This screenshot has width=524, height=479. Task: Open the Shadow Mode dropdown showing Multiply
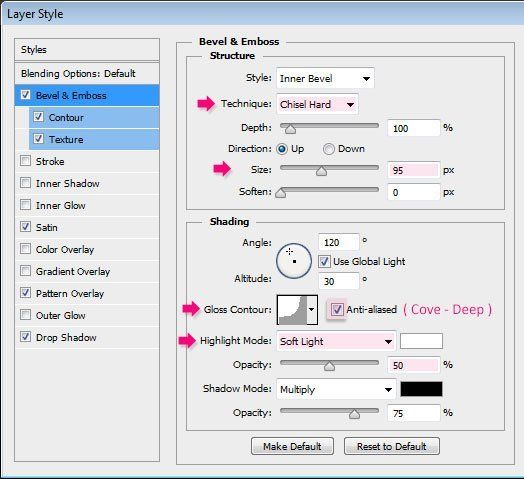336,389
